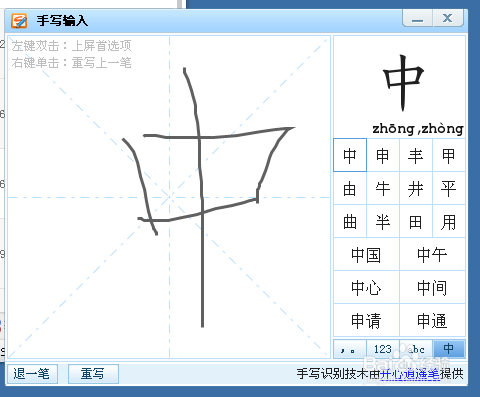Select candidate character 牛
The image size is (480, 397).
coord(383,188)
